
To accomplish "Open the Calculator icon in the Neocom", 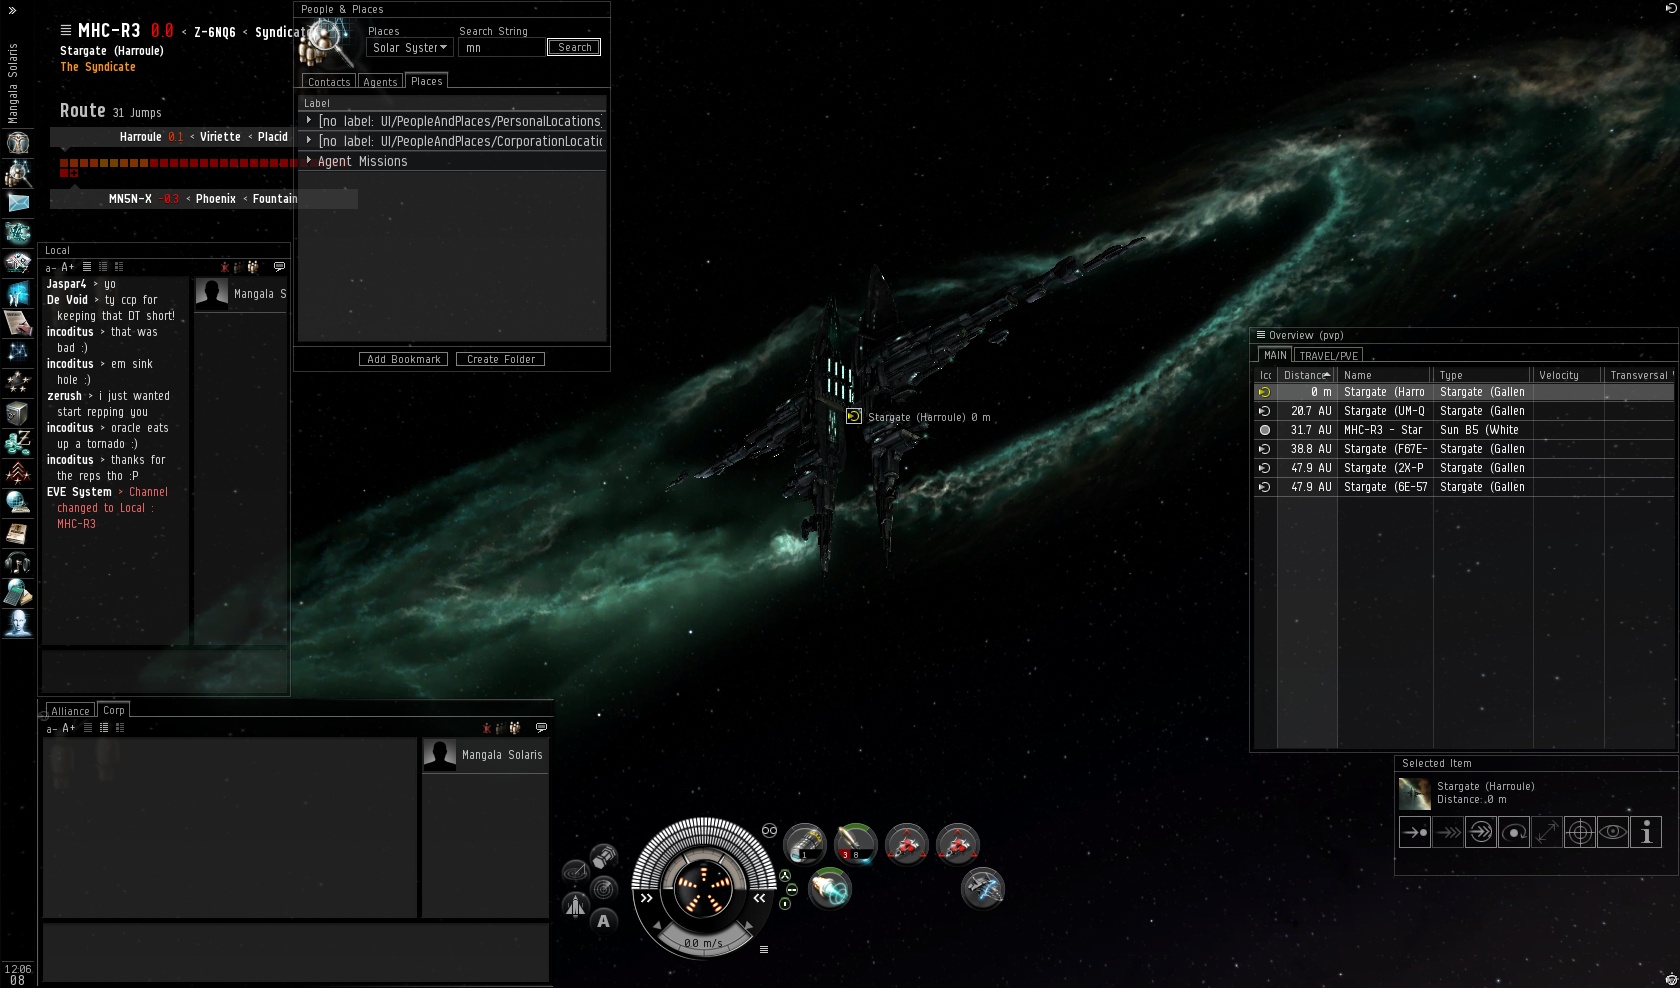I will click(x=17, y=593).
